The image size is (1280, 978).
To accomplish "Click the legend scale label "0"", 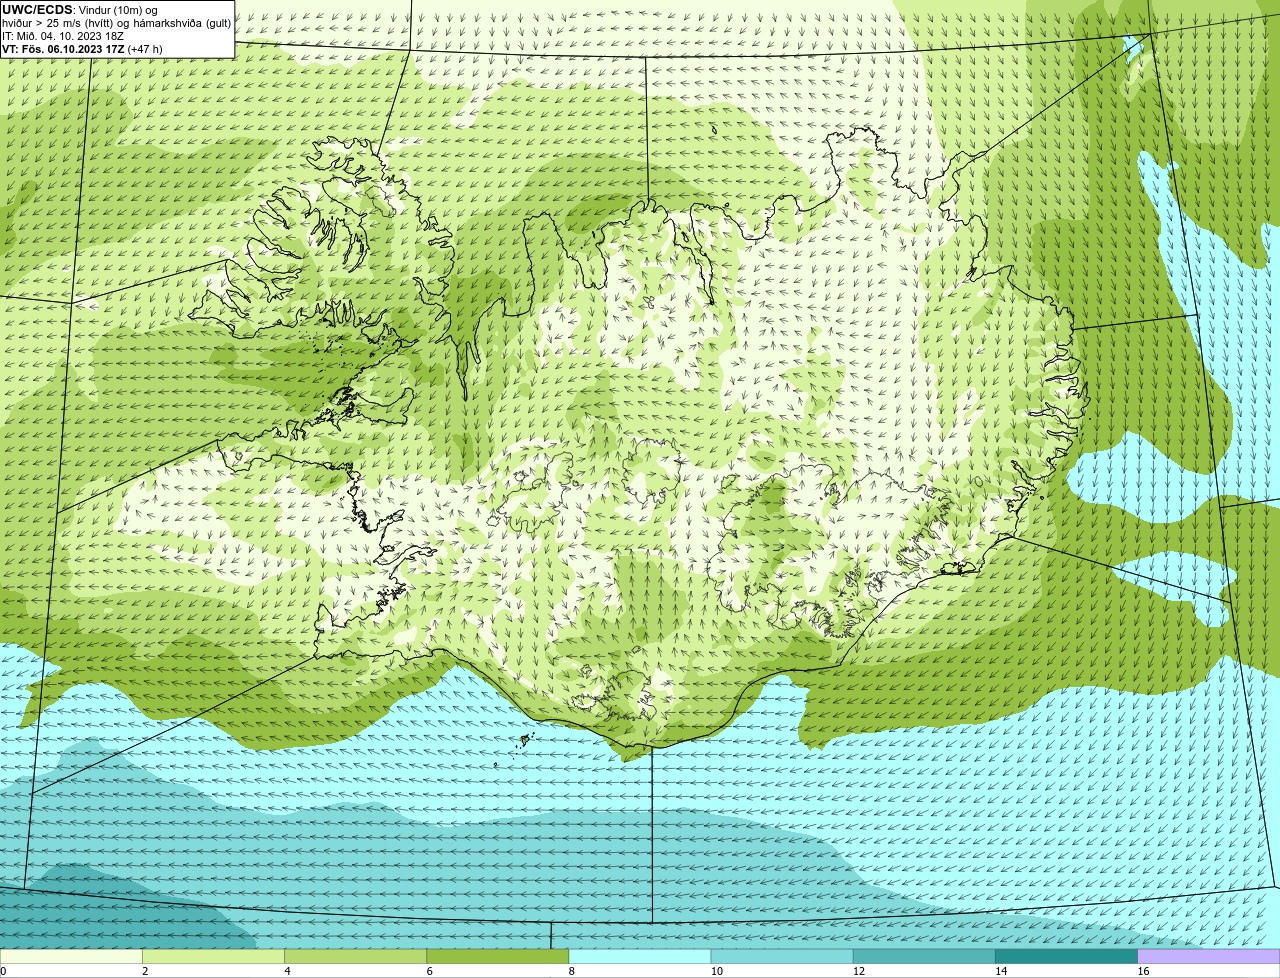I will pos(3,971).
